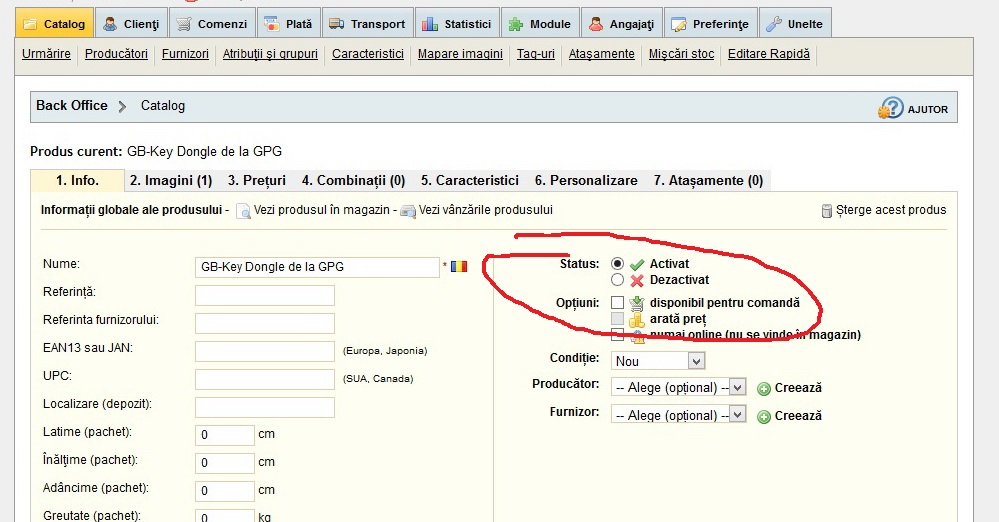Open the Furnizori submenu link

pyautogui.click(x=185, y=54)
